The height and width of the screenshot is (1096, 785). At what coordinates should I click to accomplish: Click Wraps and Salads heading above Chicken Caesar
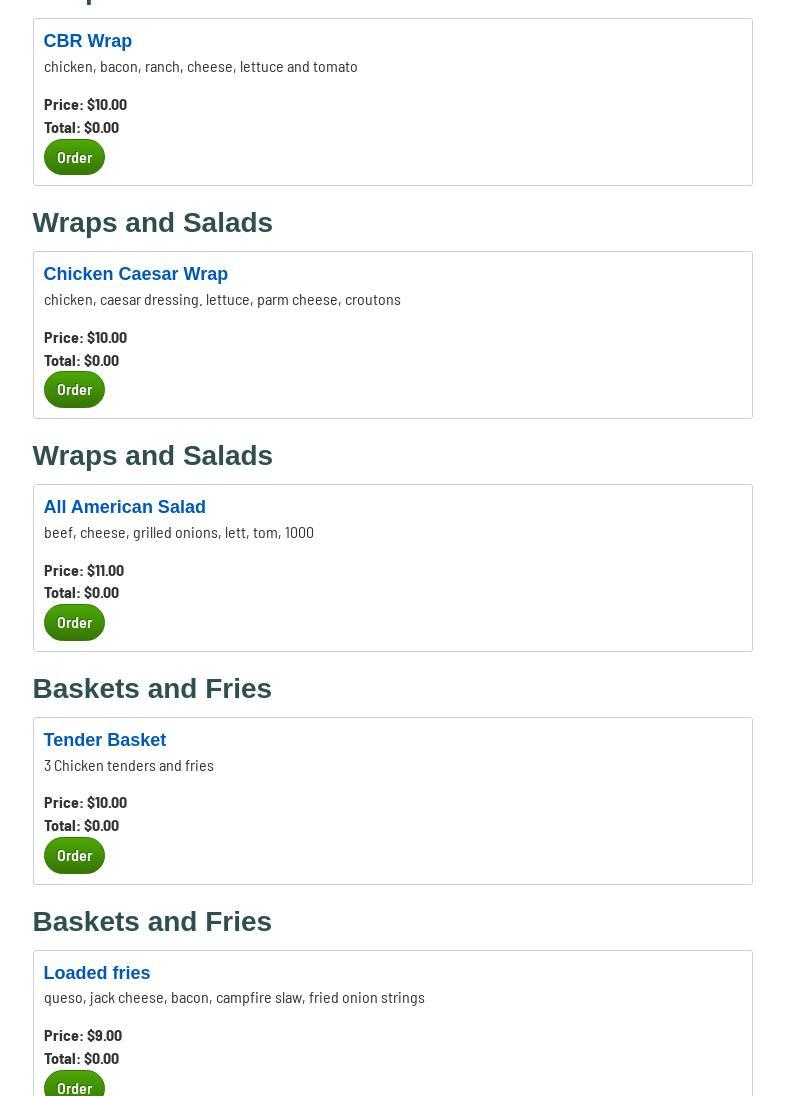pyautogui.click(x=152, y=222)
